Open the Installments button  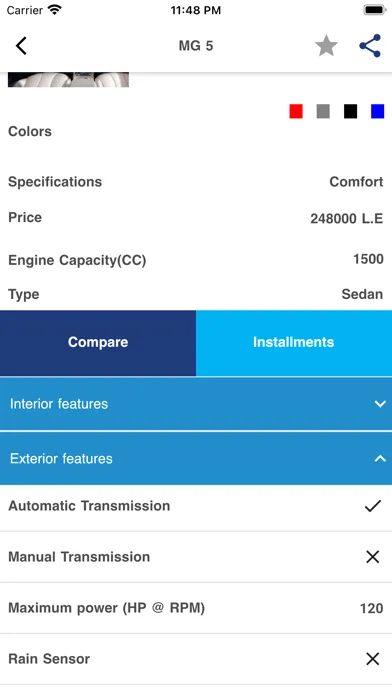pos(294,343)
